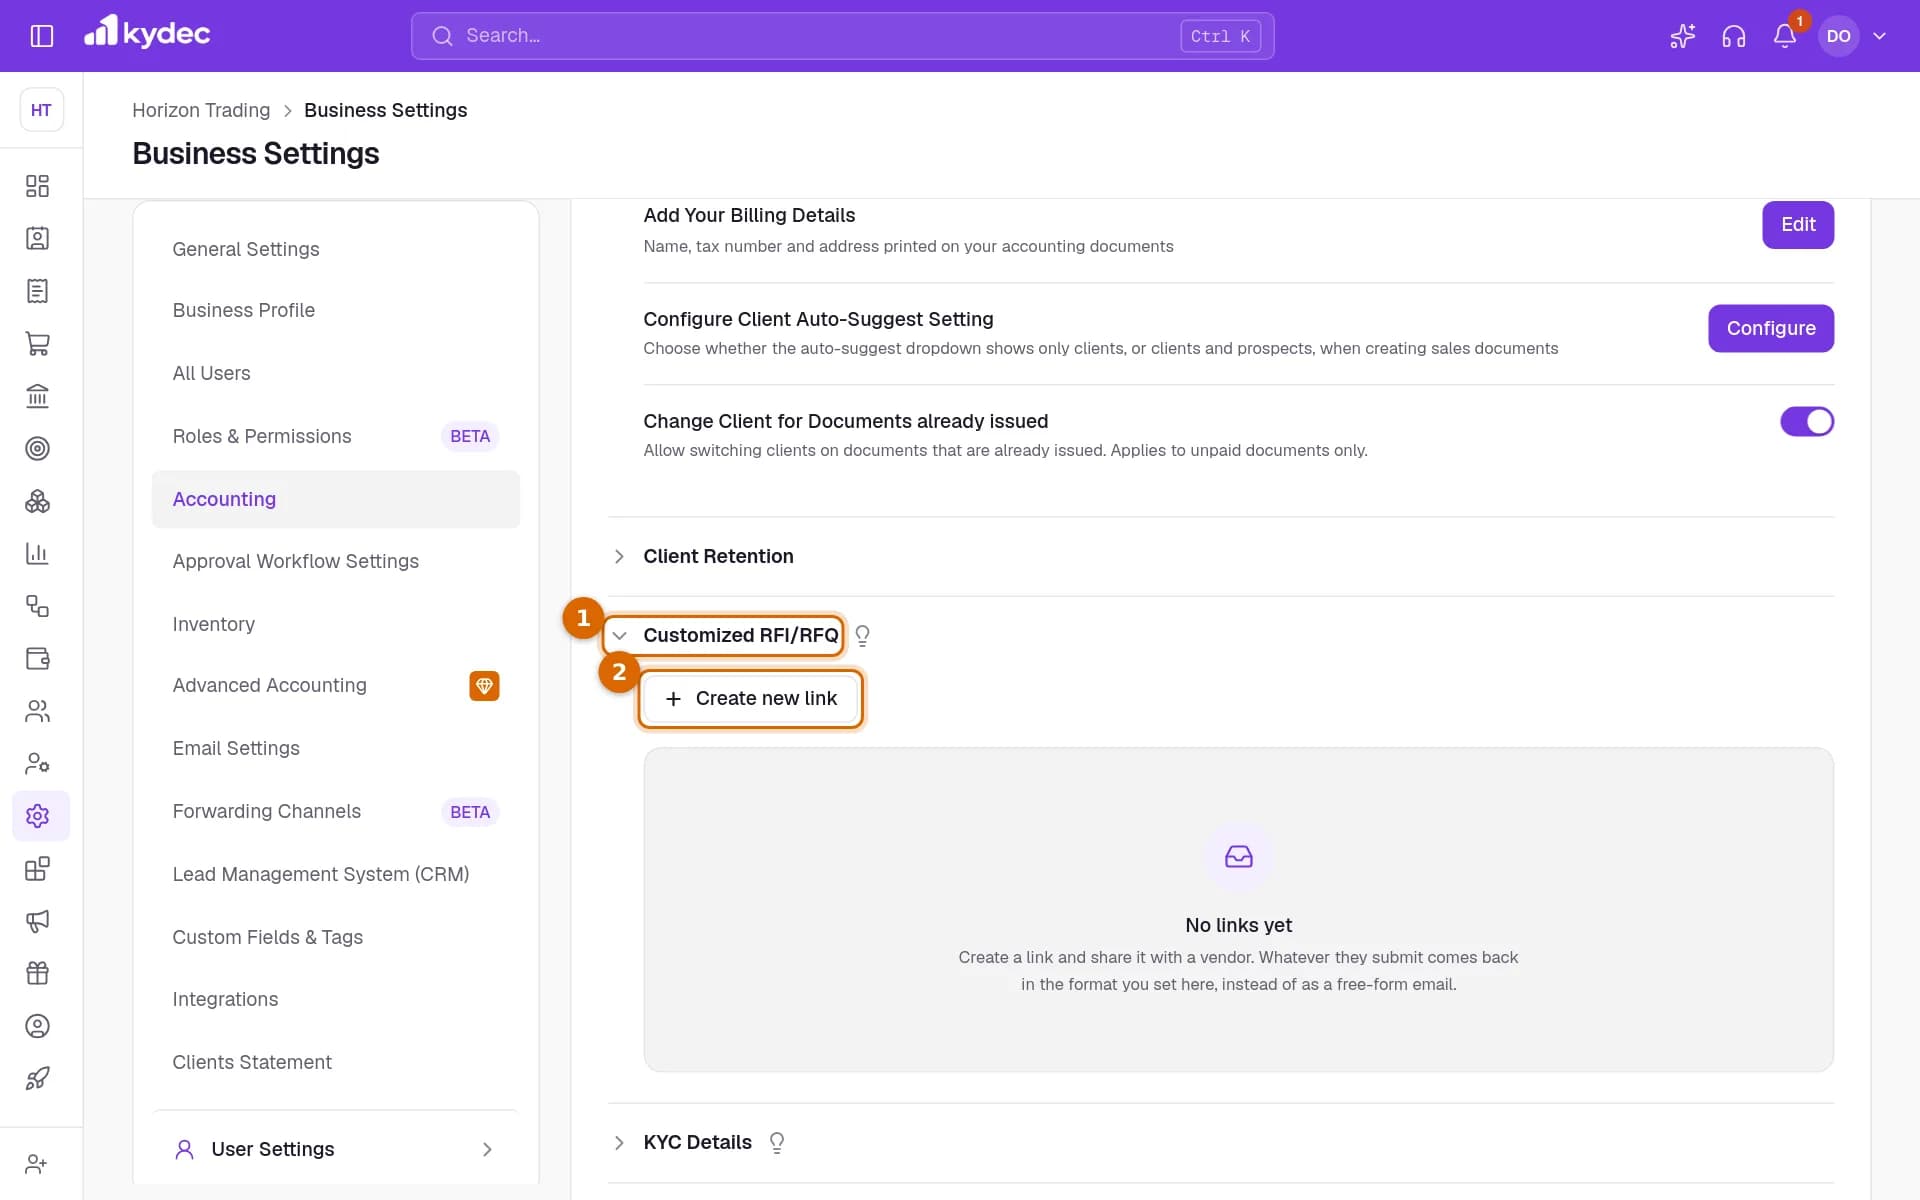Open the target goals icon in sidebar
The height and width of the screenshot is (1200, 1920).
tap(37, 448)
